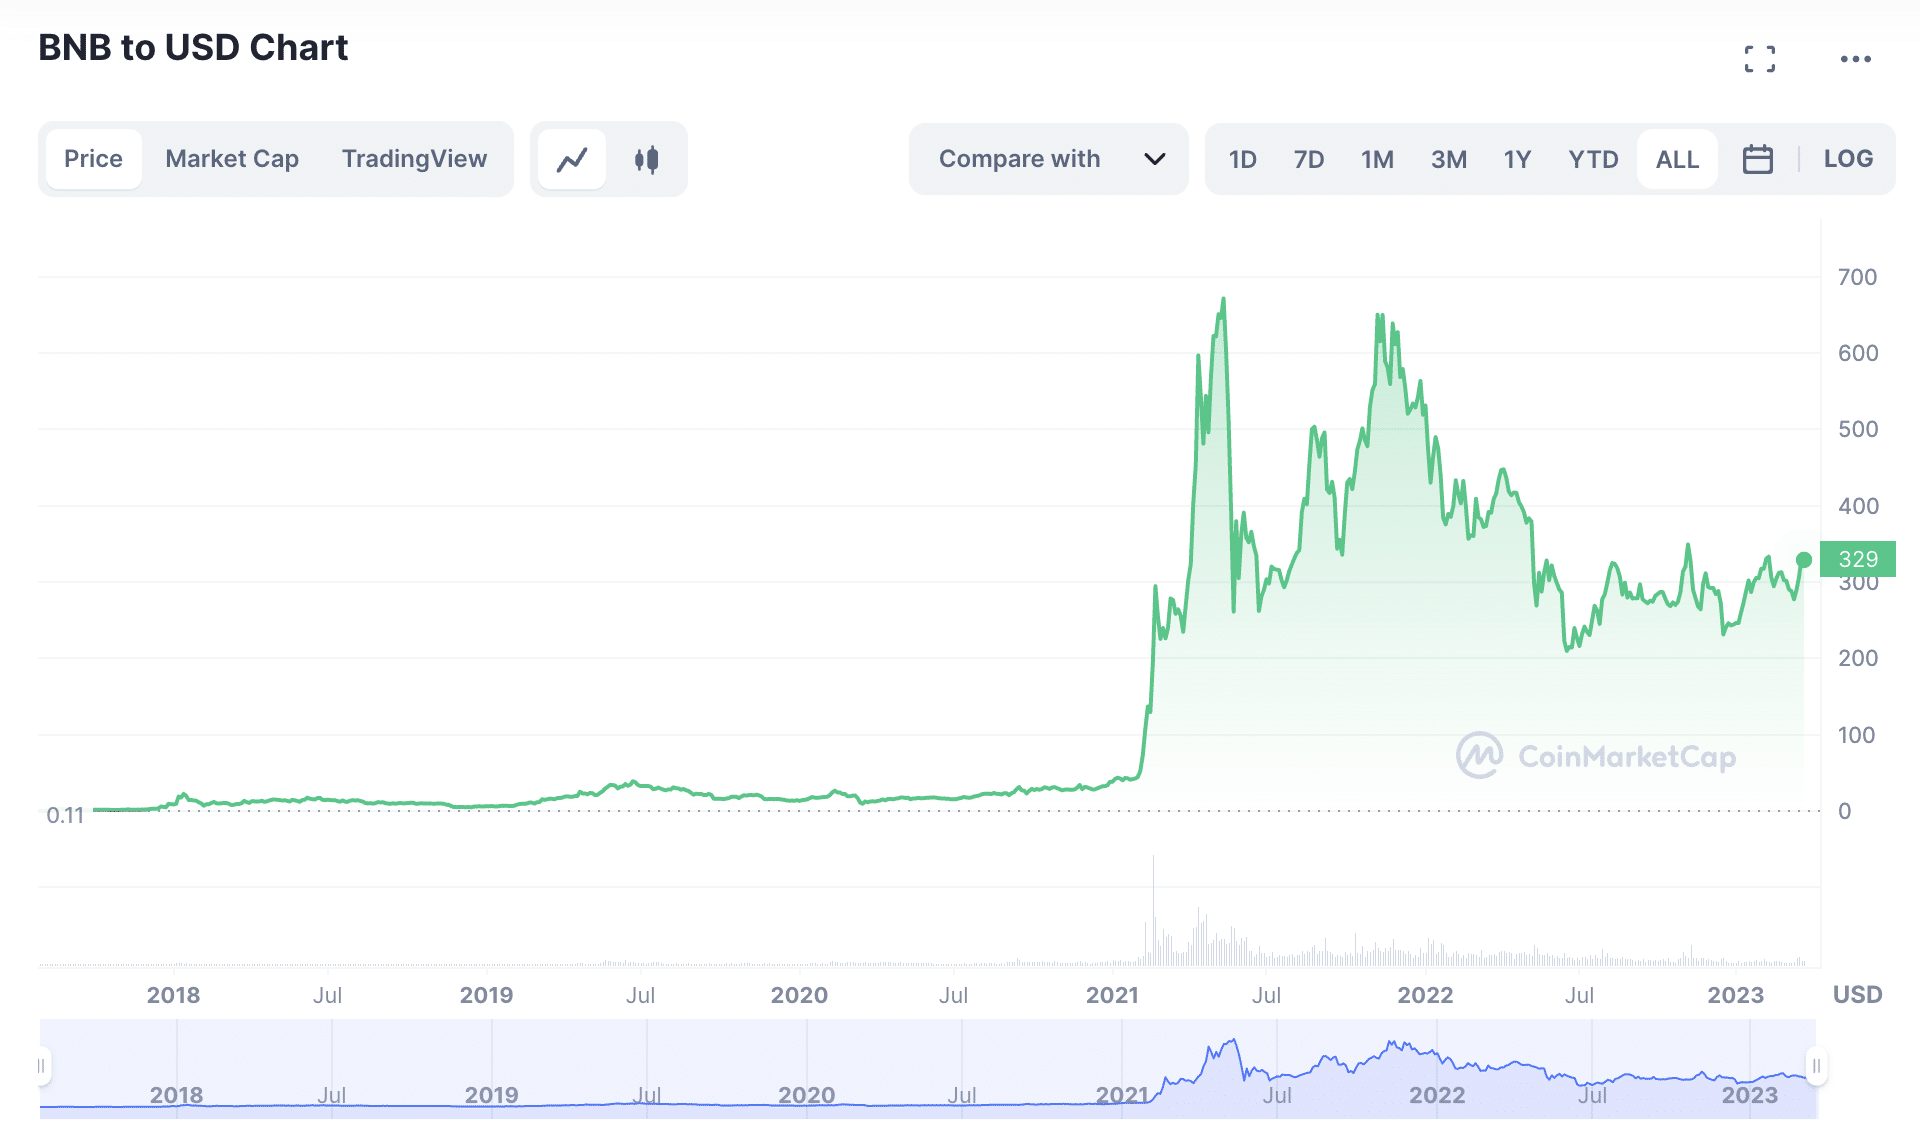Select 3M time range
Viewport: 1920px width, 1138px height.
(x=1448, y=160)
